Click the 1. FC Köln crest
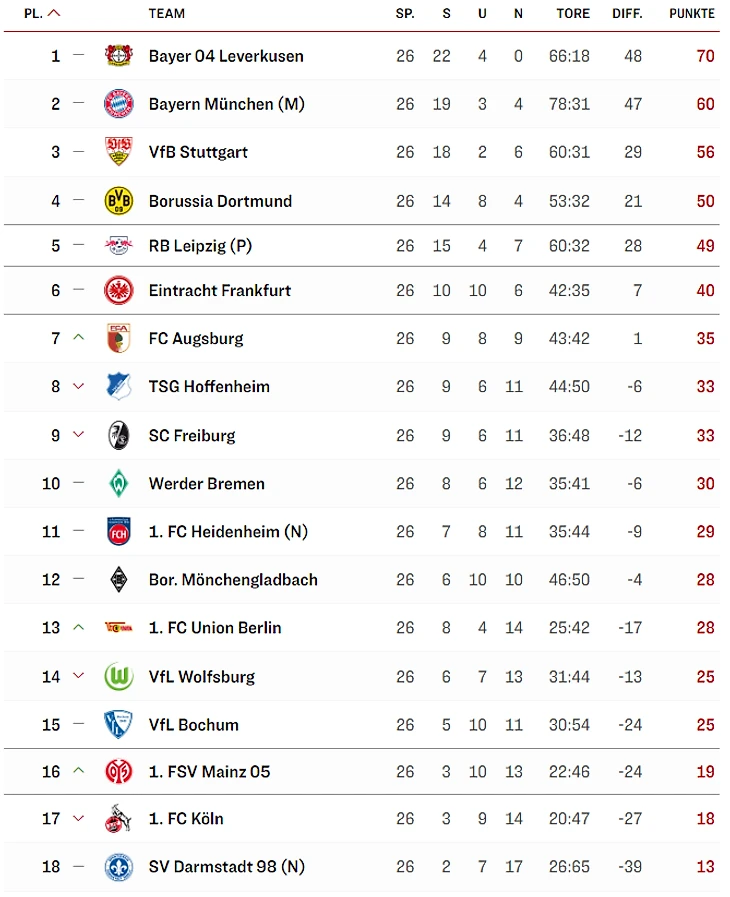730x897 pixels. coord(119,820)
